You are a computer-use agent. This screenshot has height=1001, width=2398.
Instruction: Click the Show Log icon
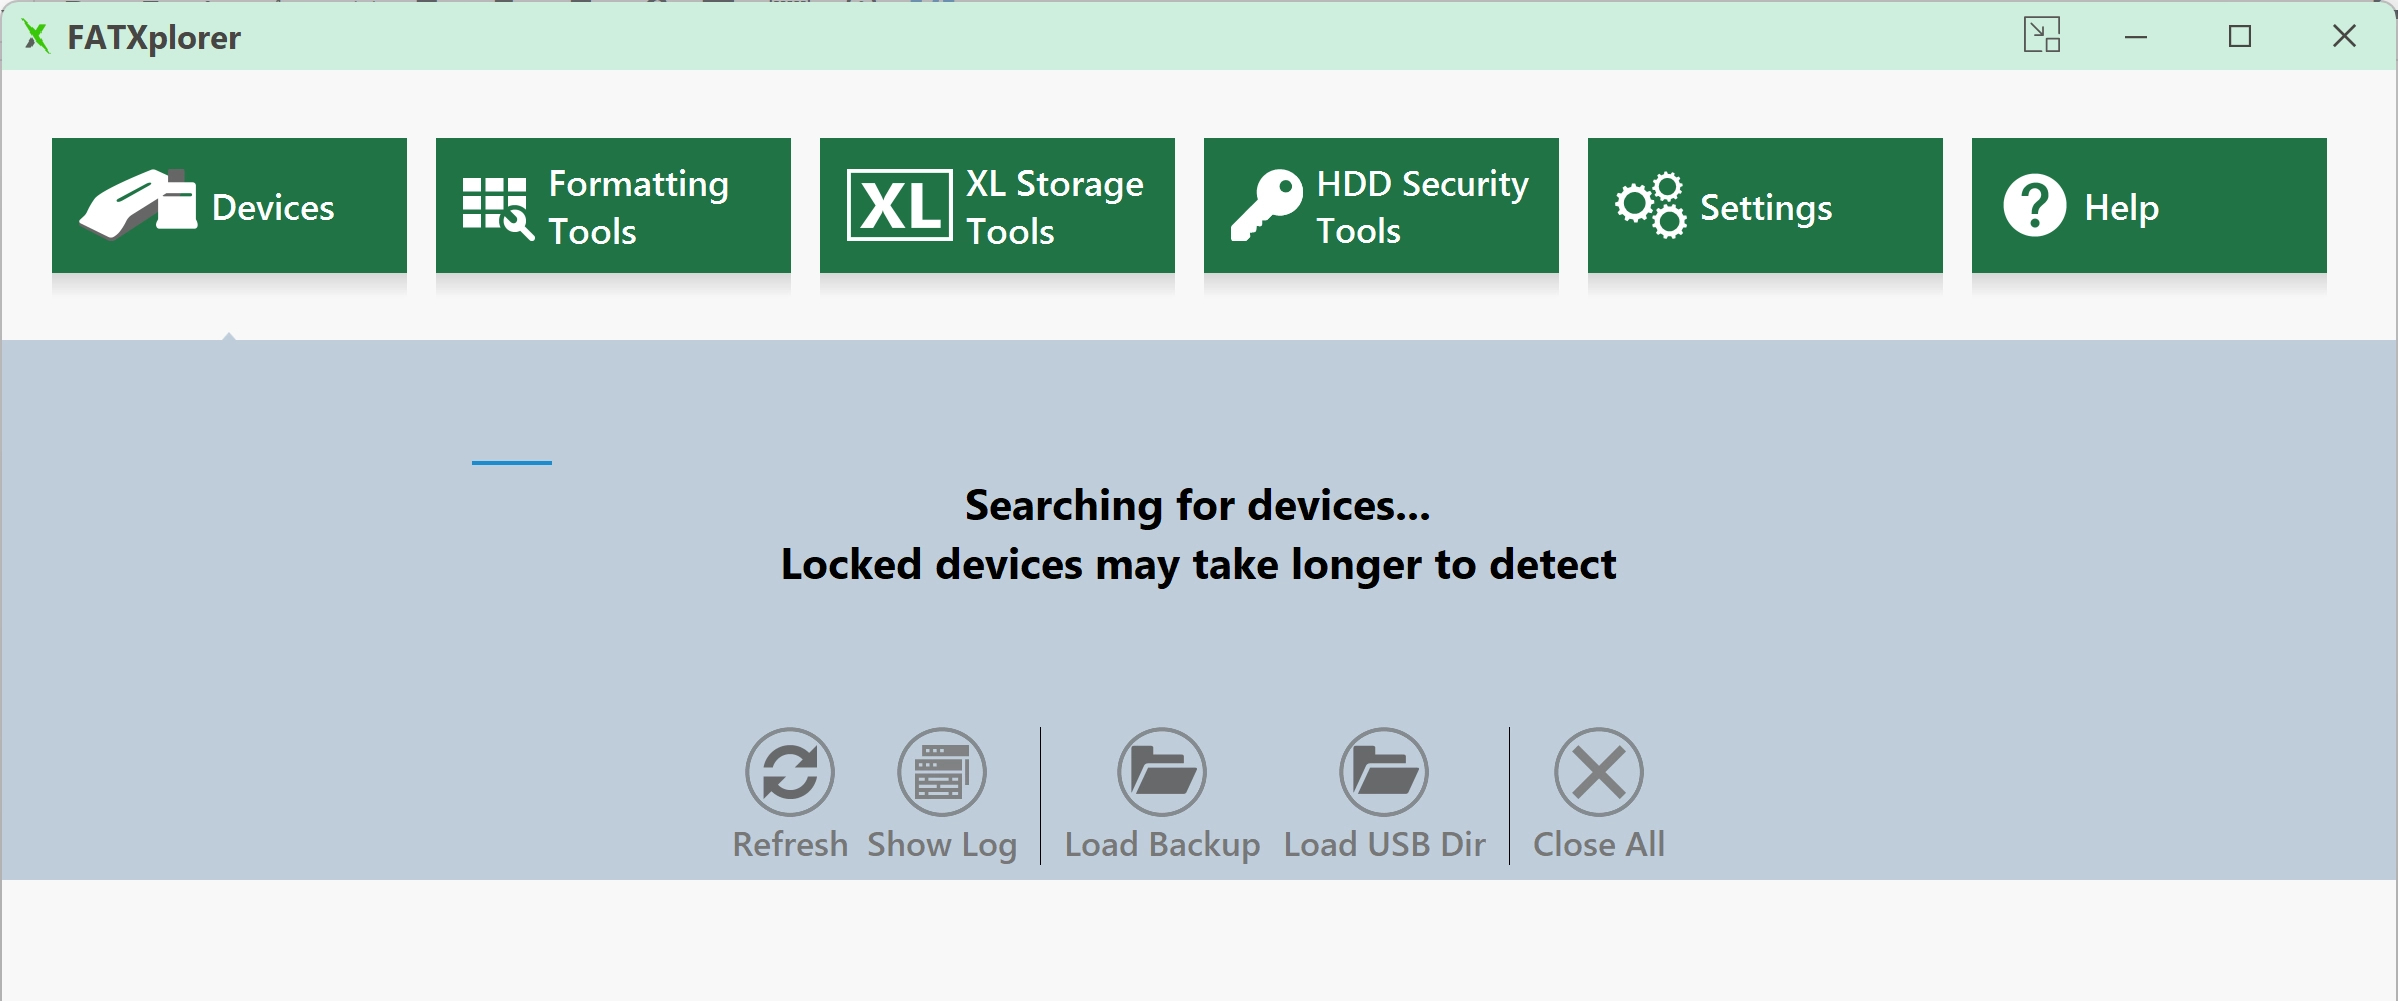(942, 772)
